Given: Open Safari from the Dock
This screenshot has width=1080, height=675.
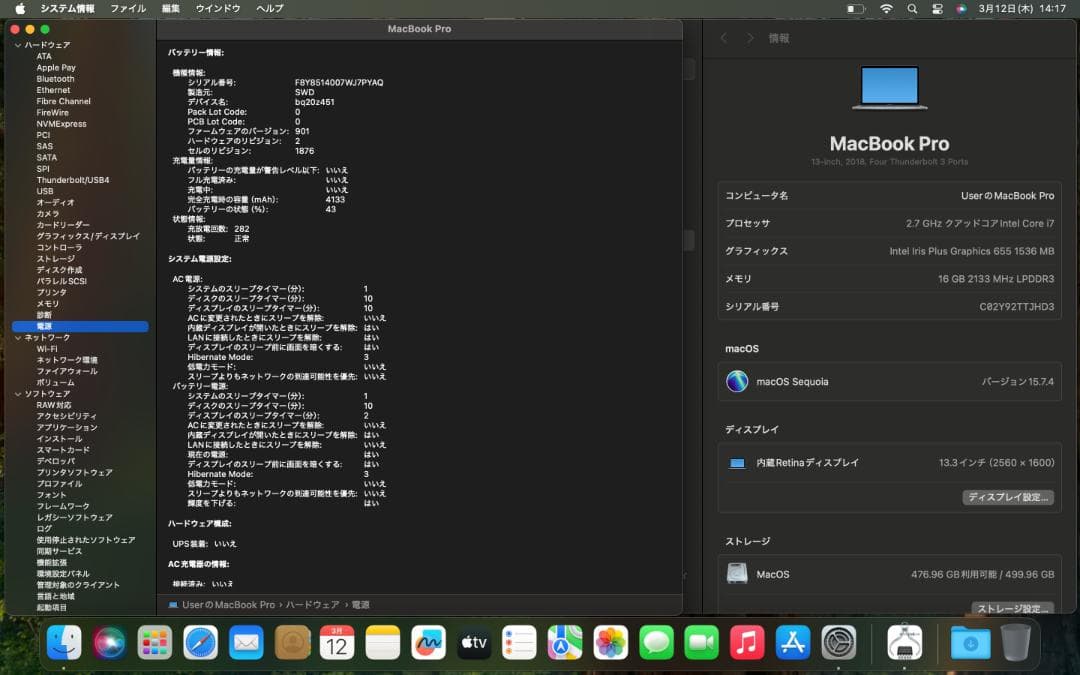Looking at the screenshot, I should [x=200, y=643].
